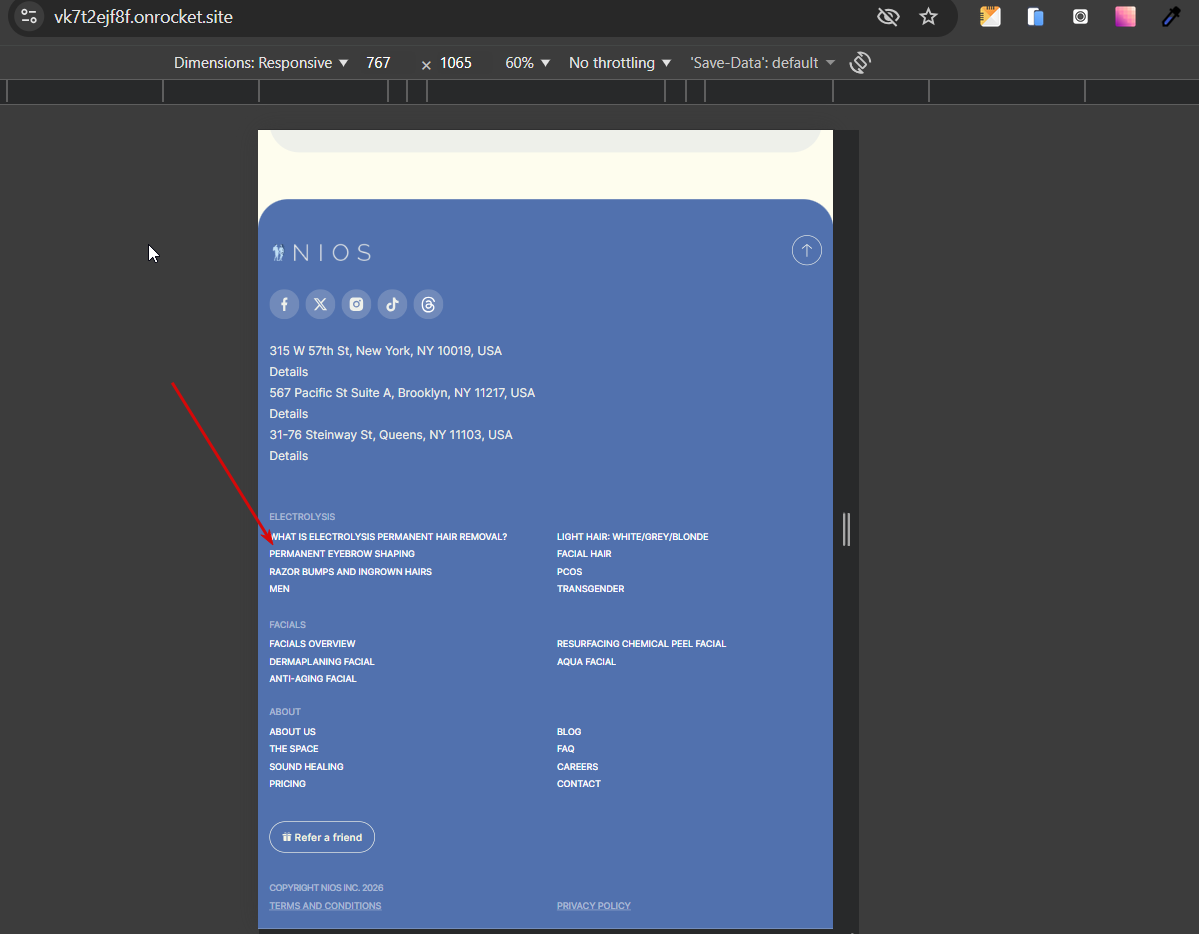Image resolution: width=1199 pixels, height=934 pixels.
Task: Open the blue document extension icon
Action: 1035,17
